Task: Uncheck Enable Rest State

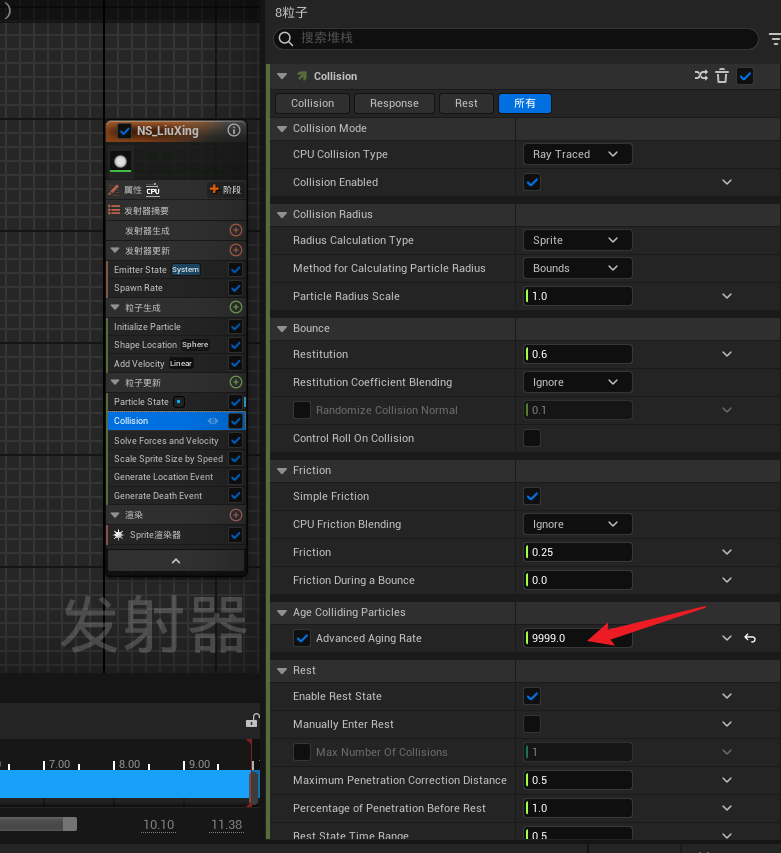Action: 532,696
